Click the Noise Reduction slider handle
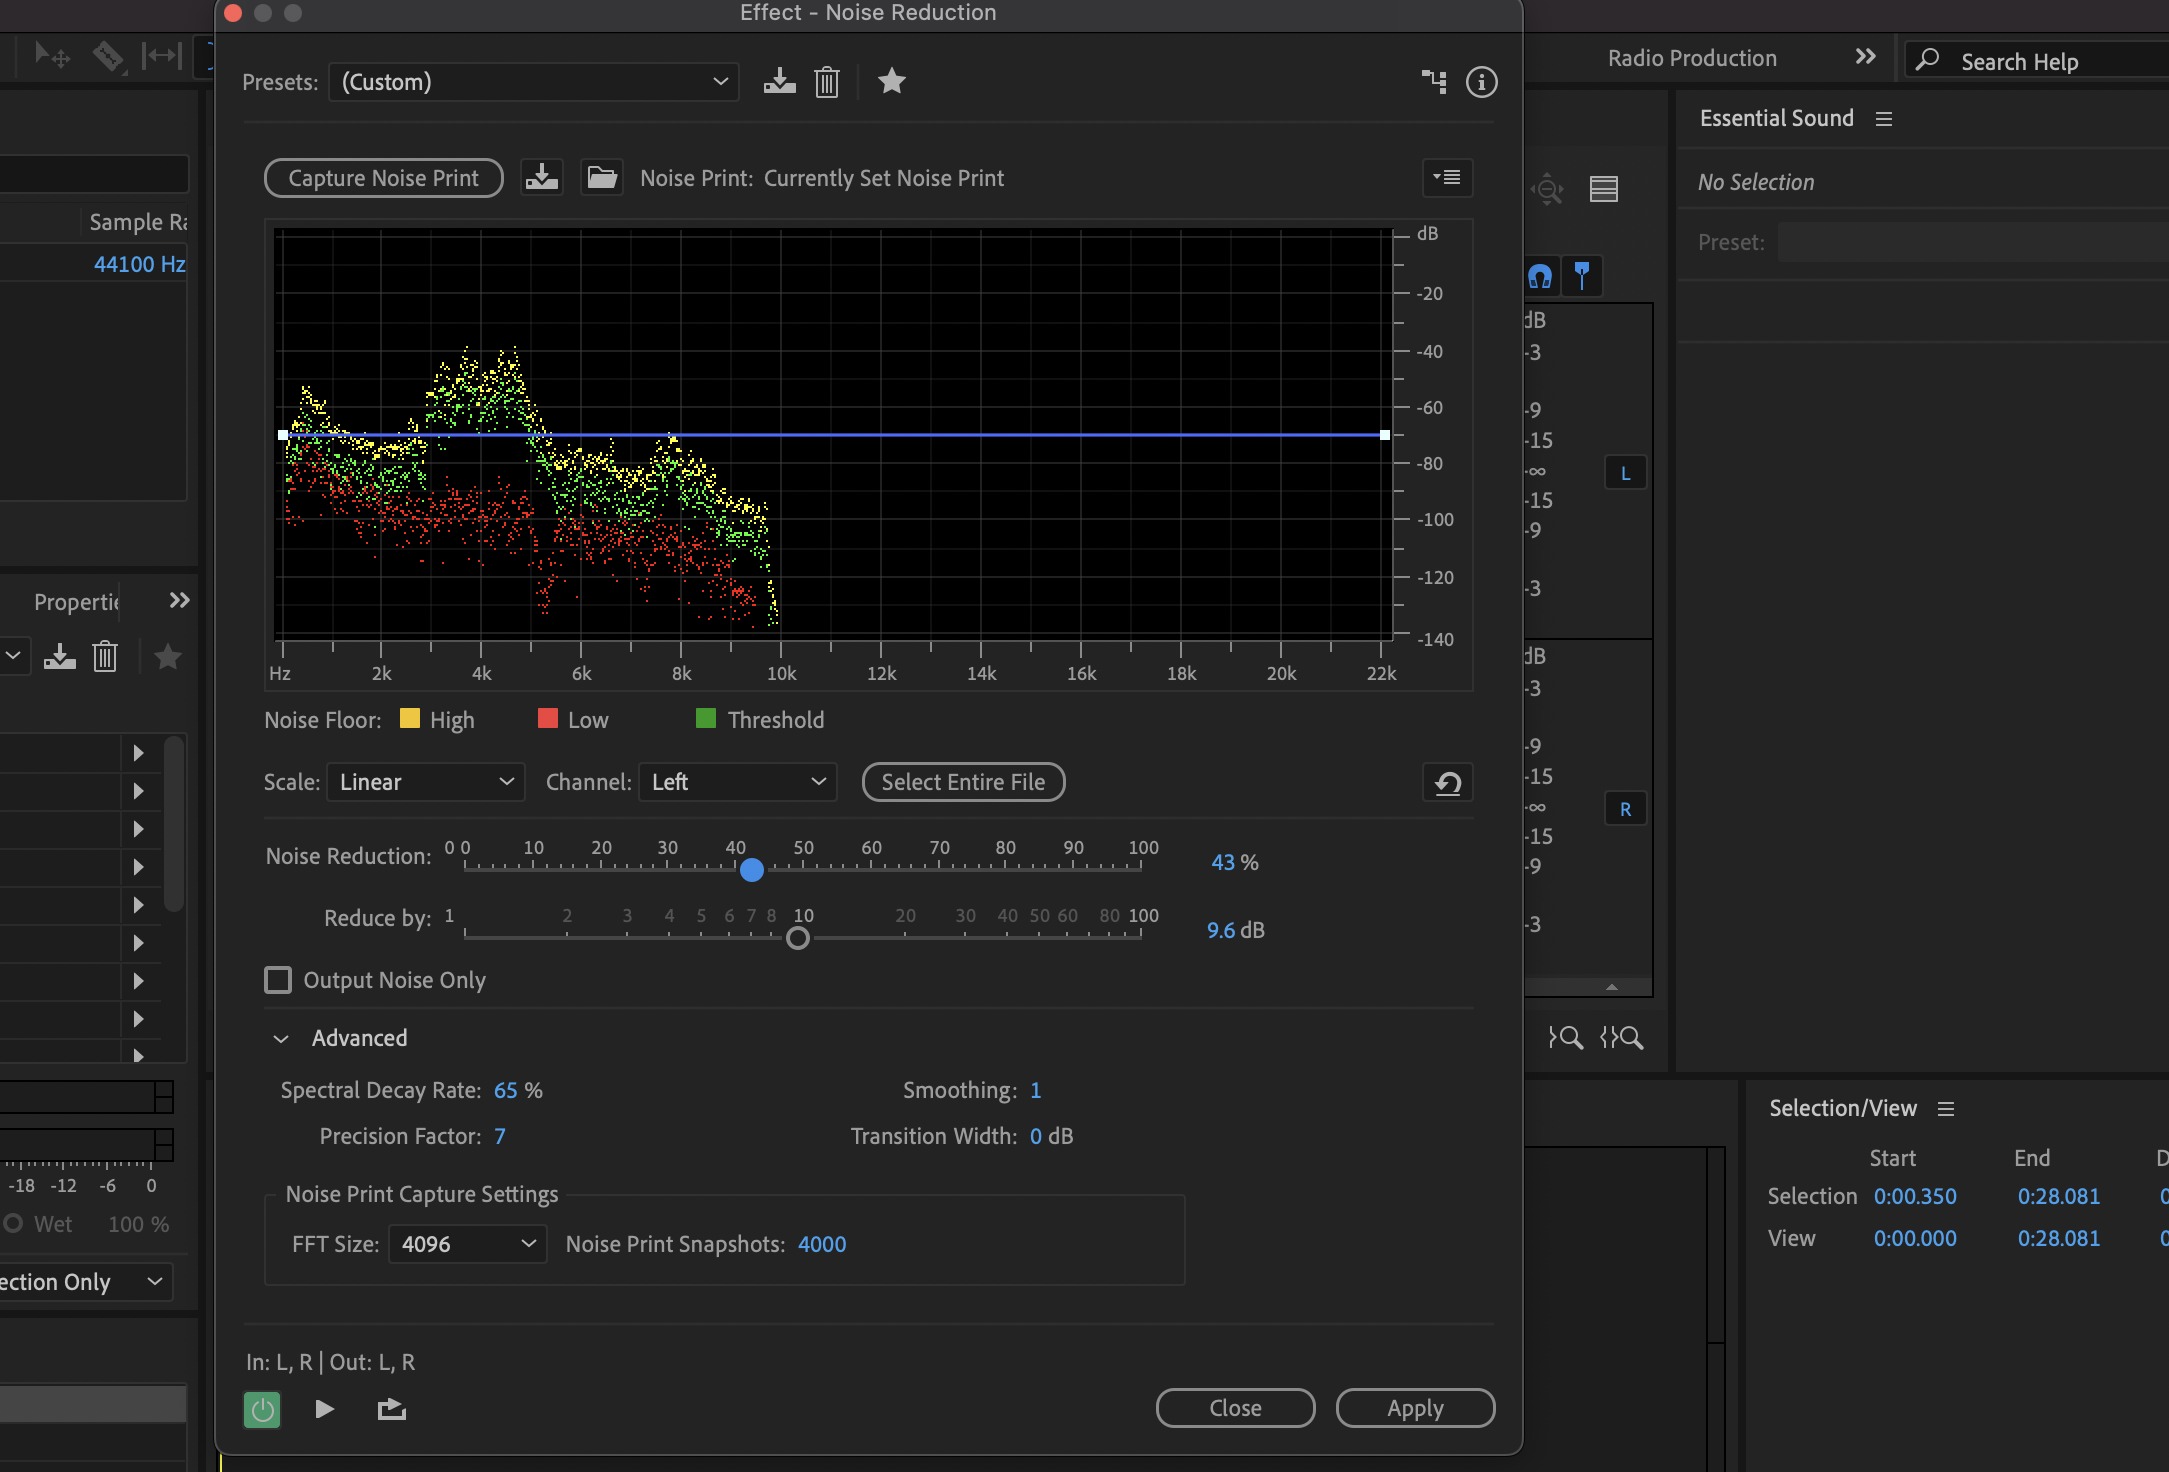The height and width of the screenshot is (1472, 2169). point(752,870)
